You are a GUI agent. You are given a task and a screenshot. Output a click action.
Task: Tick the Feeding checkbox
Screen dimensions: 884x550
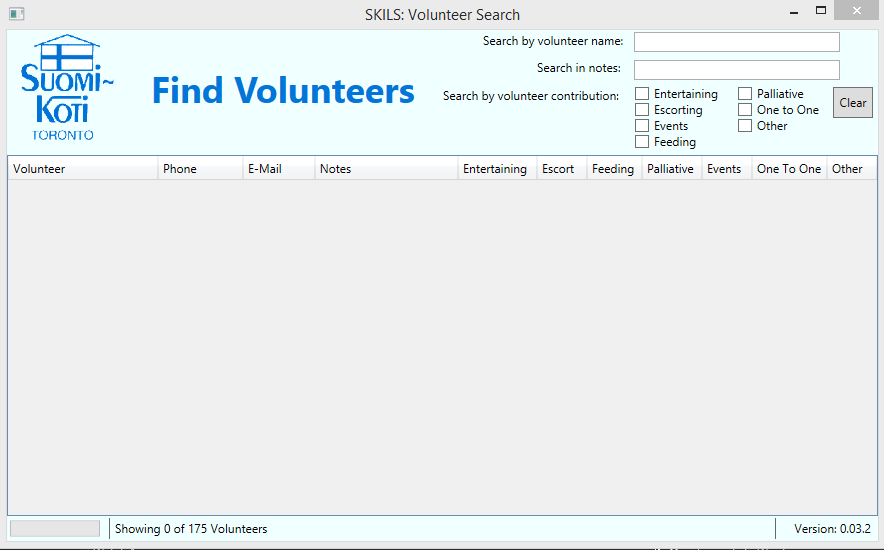(x=642, y=142)
